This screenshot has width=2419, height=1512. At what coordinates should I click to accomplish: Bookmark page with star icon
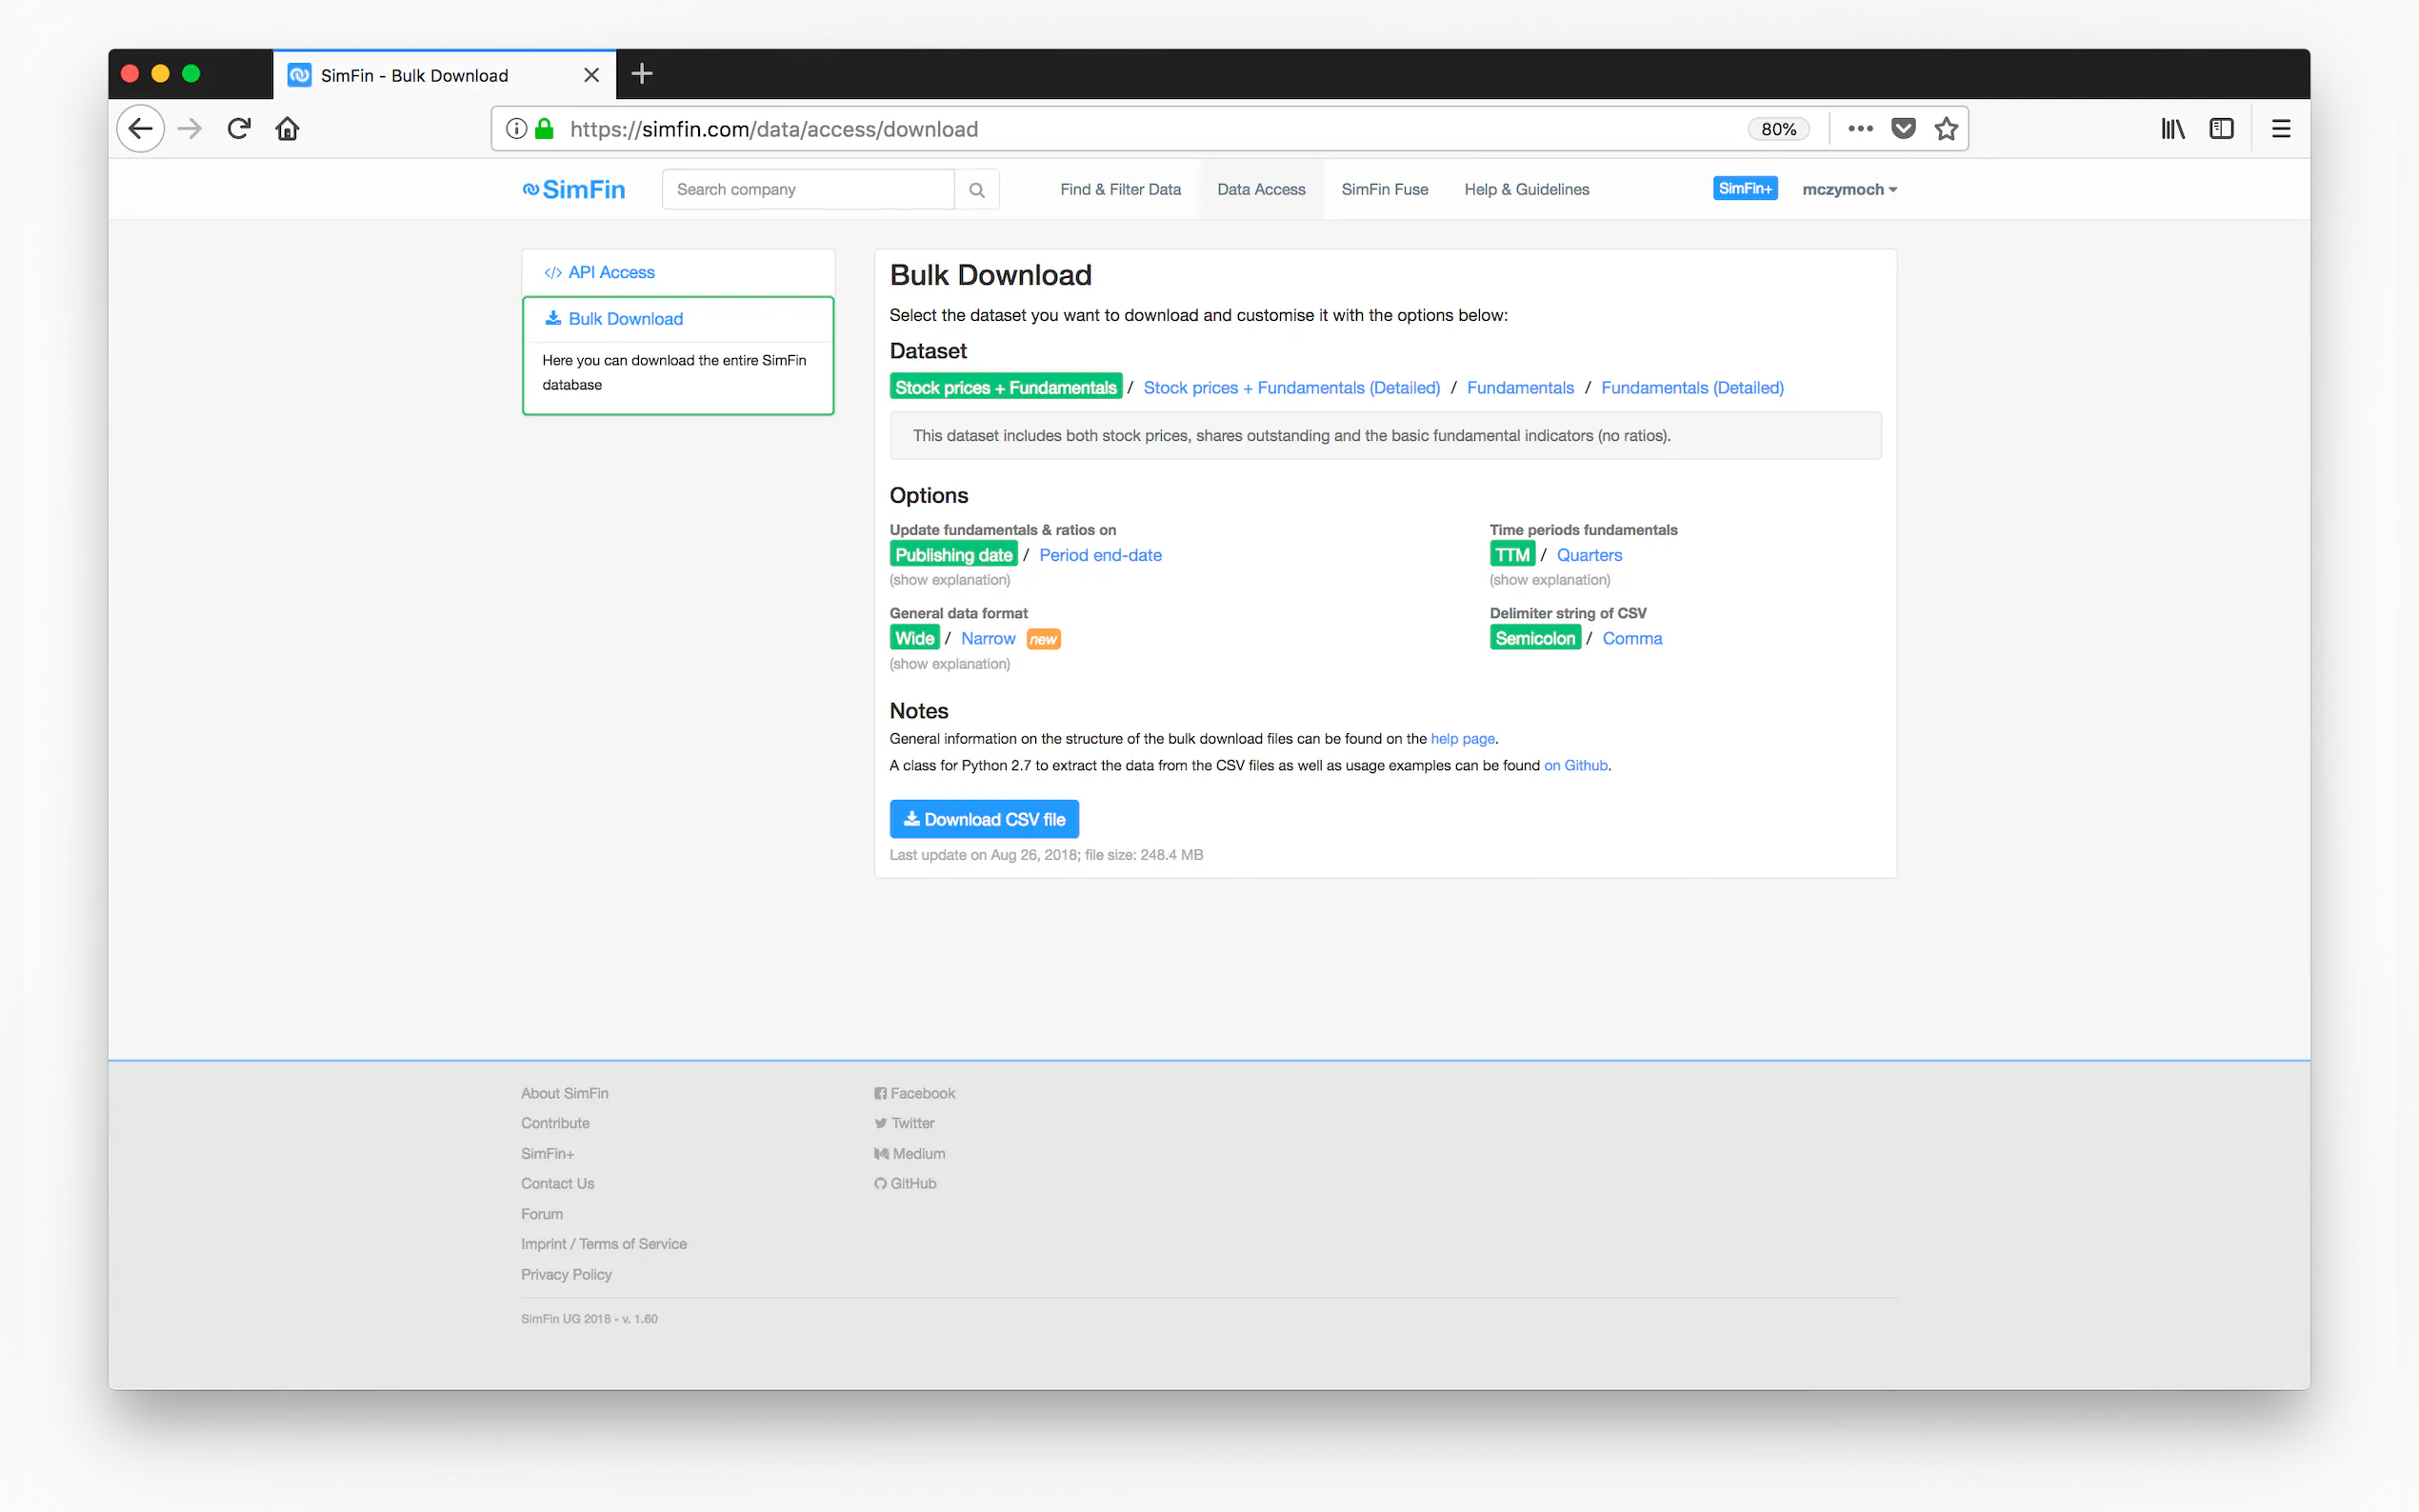[x=1945, y=129]
